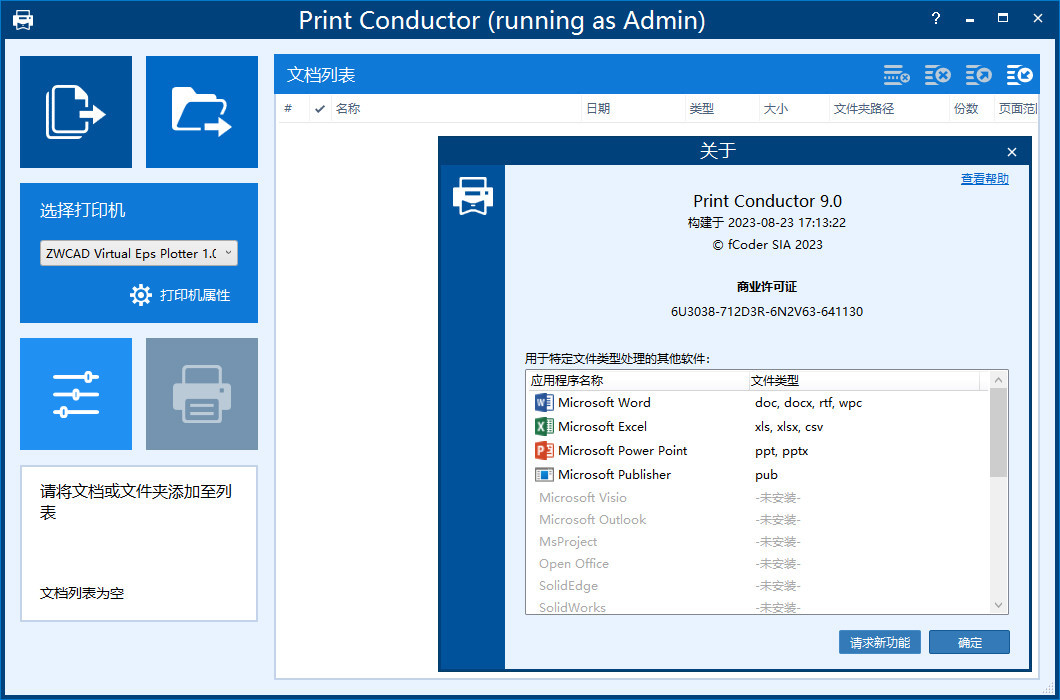Click the 文件类型 header in 关于 list
The height and width of the screenshot is (700, 1060).
click(864, 381)
